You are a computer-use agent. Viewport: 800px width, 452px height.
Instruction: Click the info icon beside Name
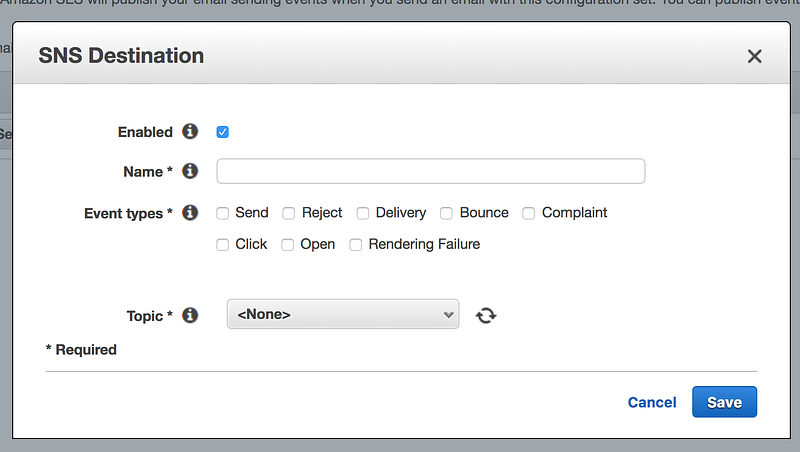[x=190, y=171]
